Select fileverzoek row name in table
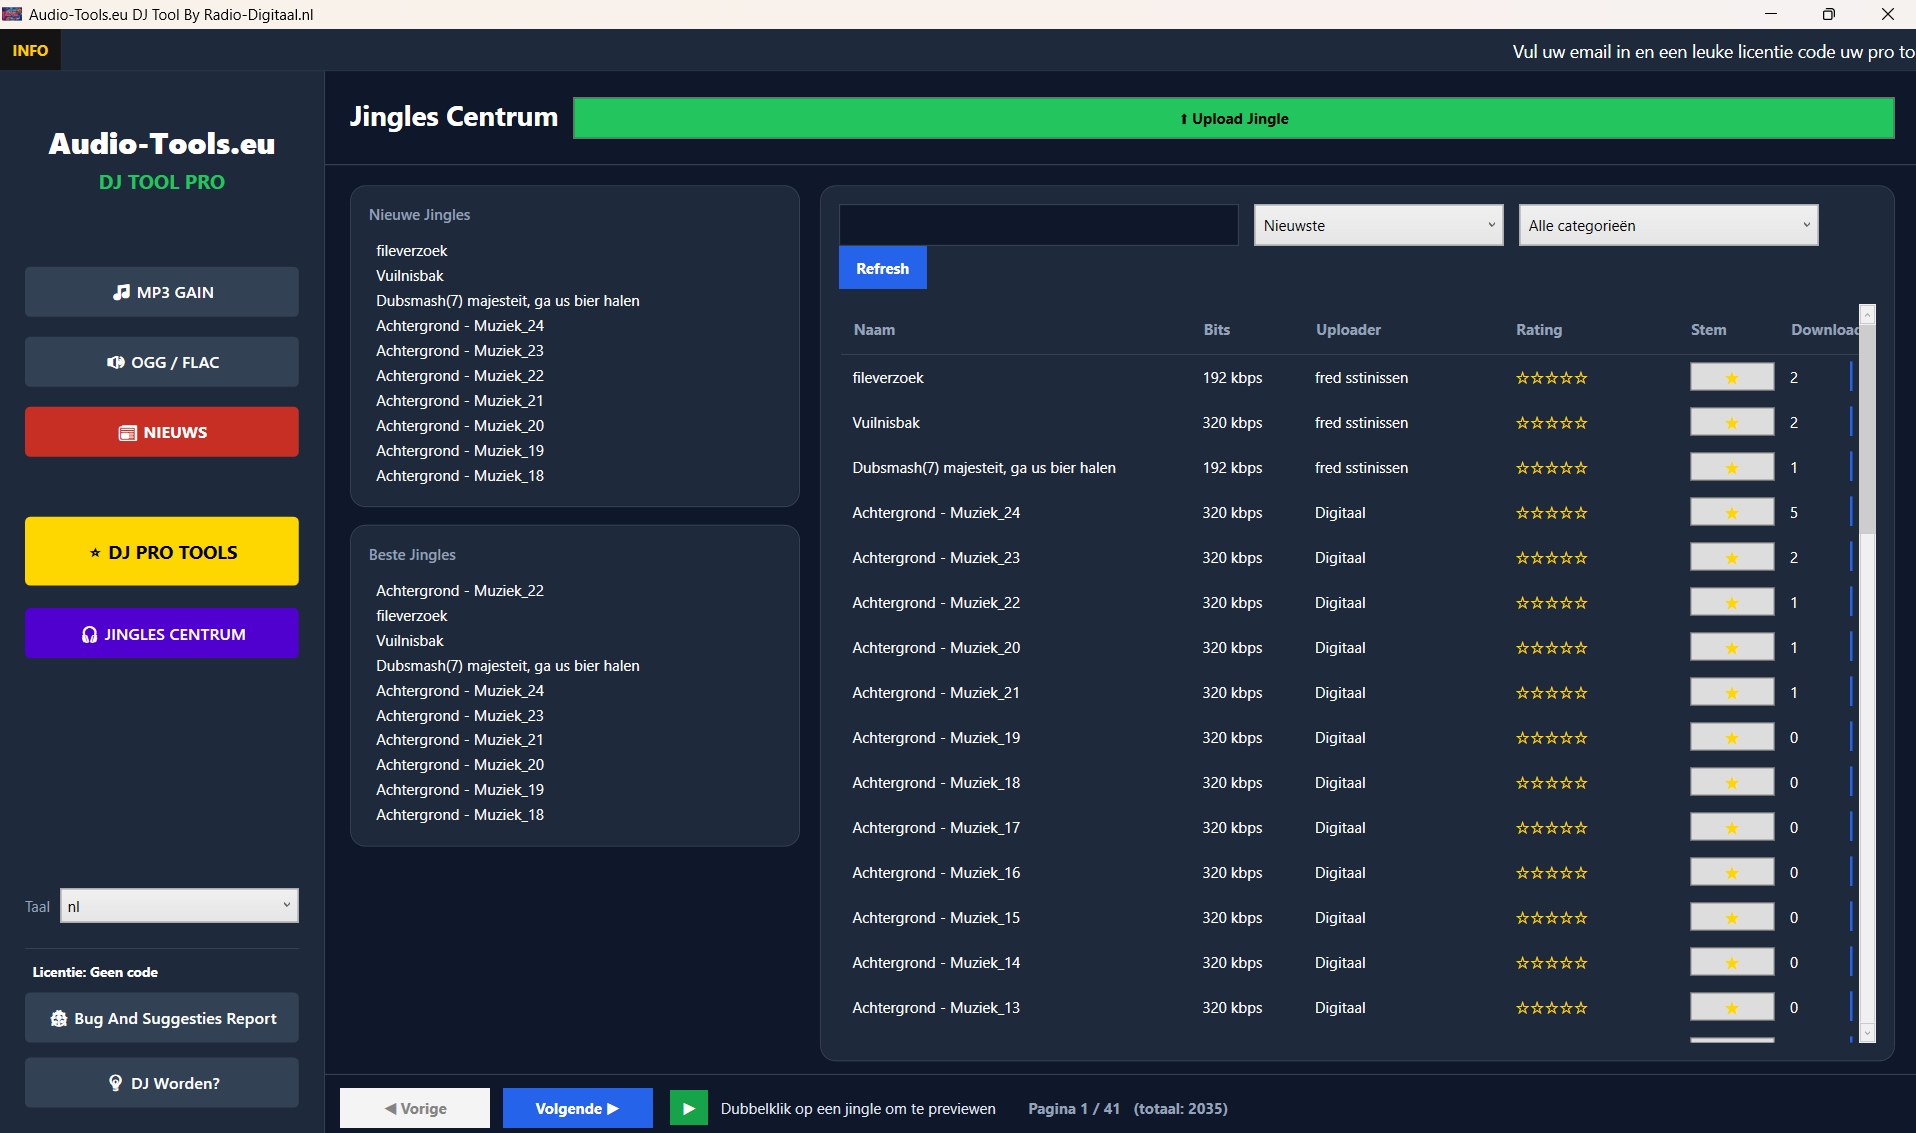This screenshot has width=1916, height=1133. pos(887,377)
